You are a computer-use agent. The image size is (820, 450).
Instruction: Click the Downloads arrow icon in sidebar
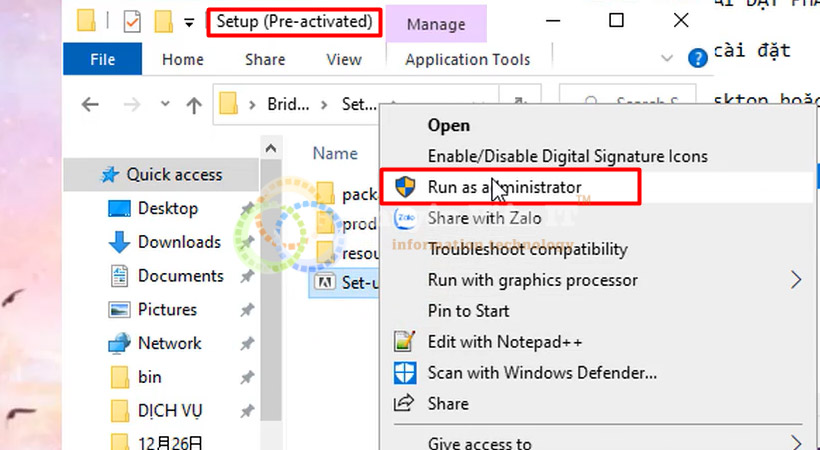120,242
